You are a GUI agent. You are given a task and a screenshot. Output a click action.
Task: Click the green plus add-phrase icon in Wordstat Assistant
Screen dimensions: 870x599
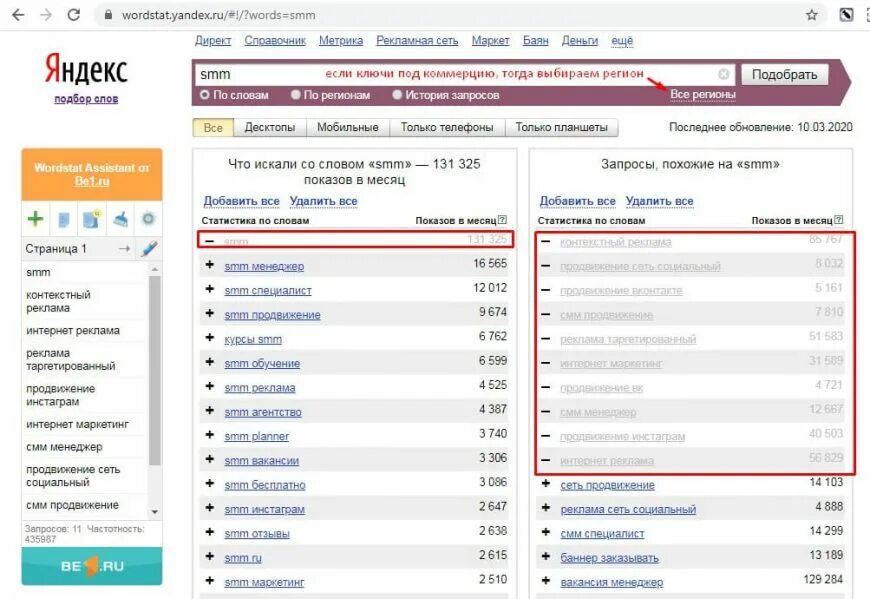35,219
